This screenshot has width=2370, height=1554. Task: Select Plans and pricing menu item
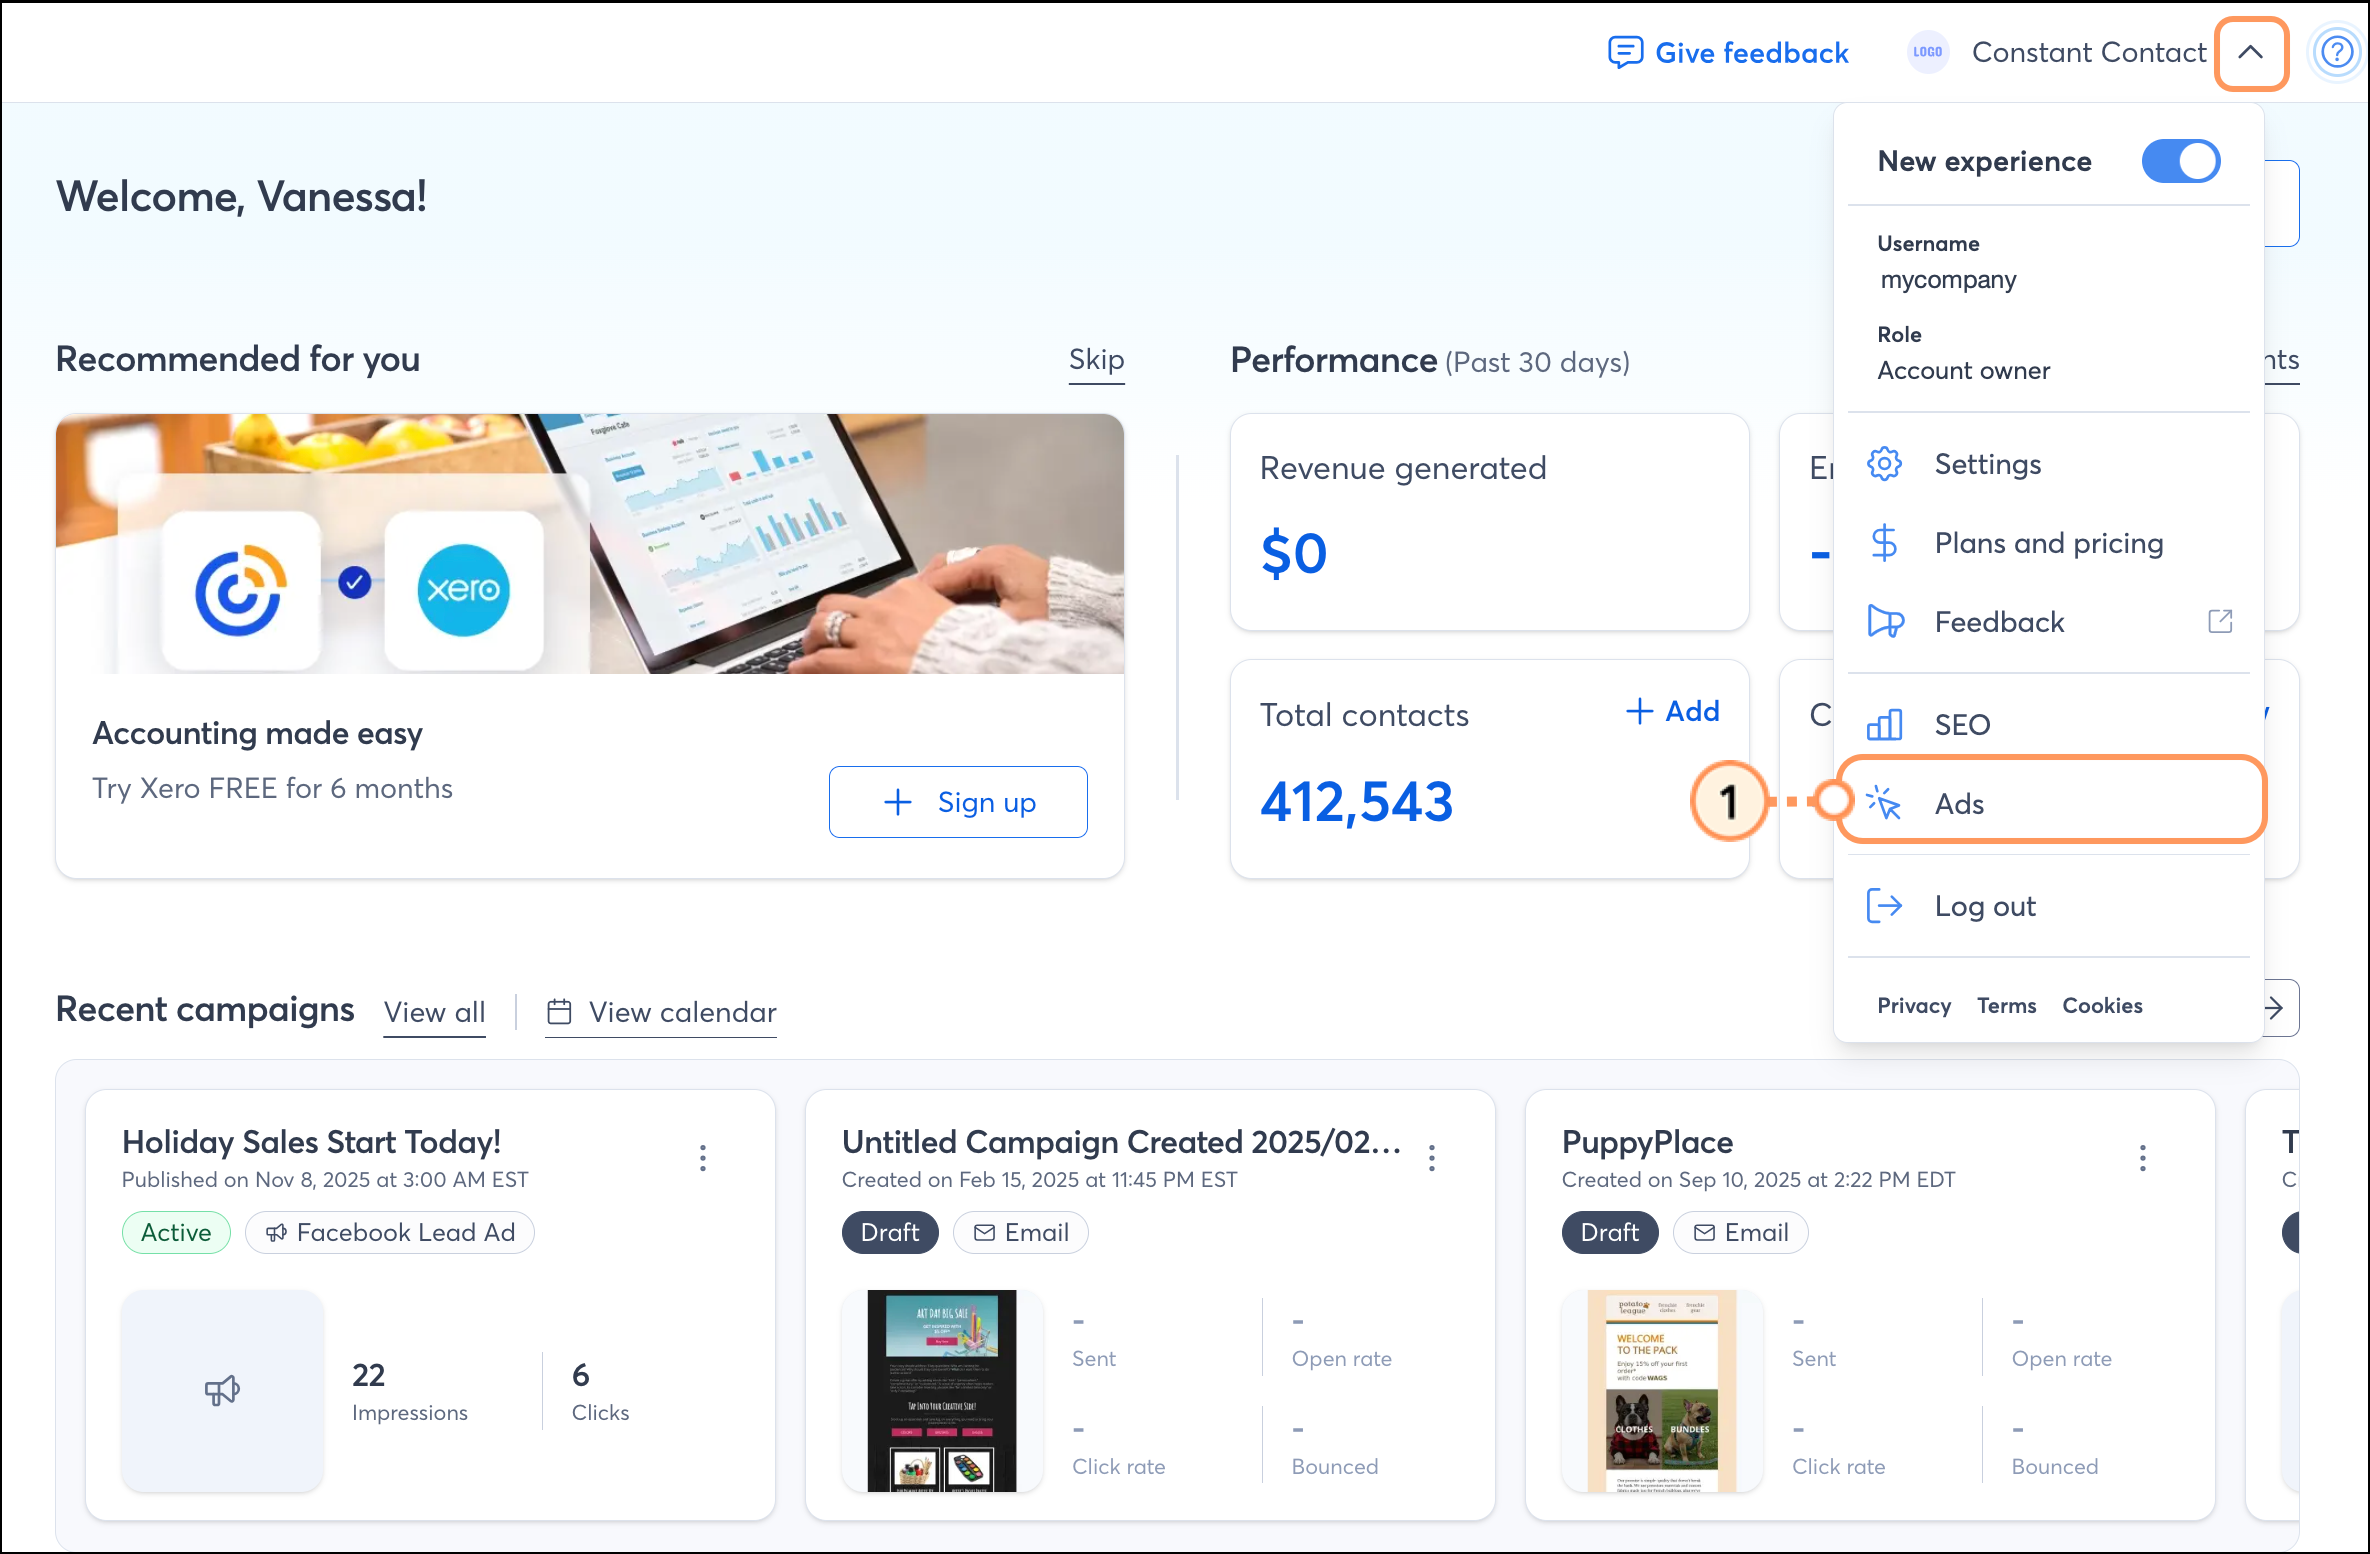[x=2048, y=543]
